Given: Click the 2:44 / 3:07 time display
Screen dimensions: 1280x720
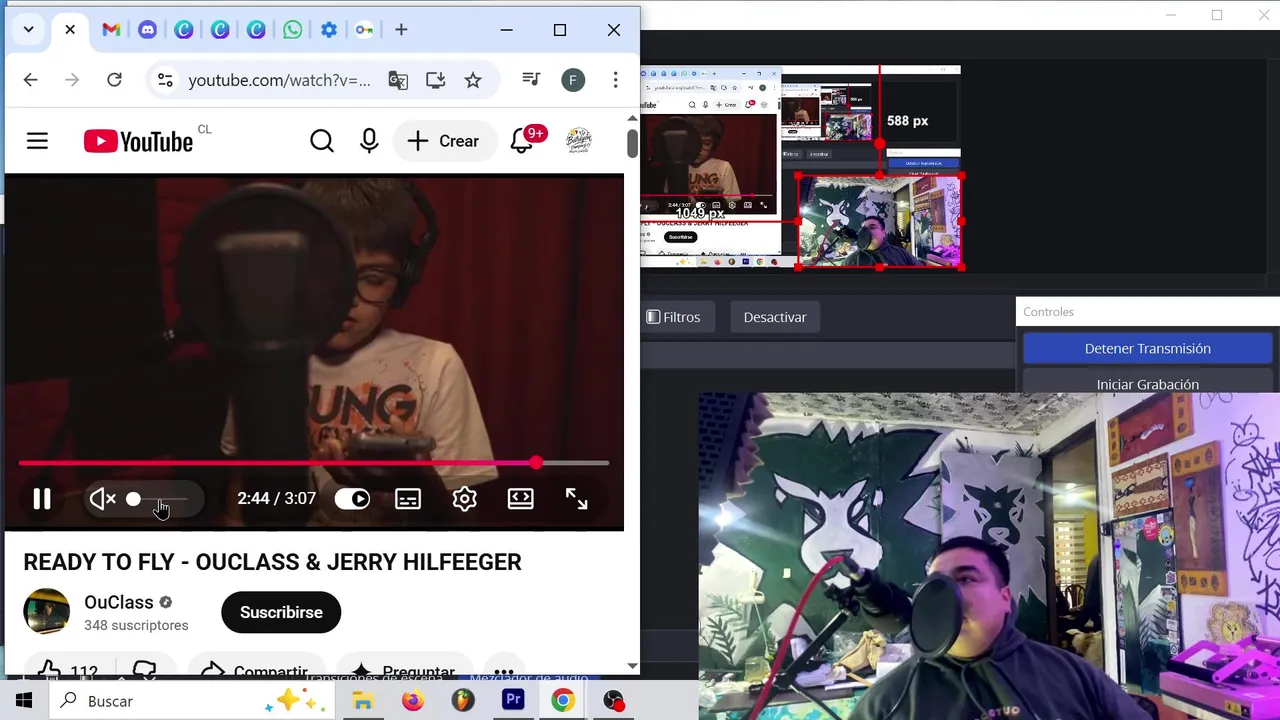Looking at the screenshot, I should pyautogui.click(x=276, y=499).
